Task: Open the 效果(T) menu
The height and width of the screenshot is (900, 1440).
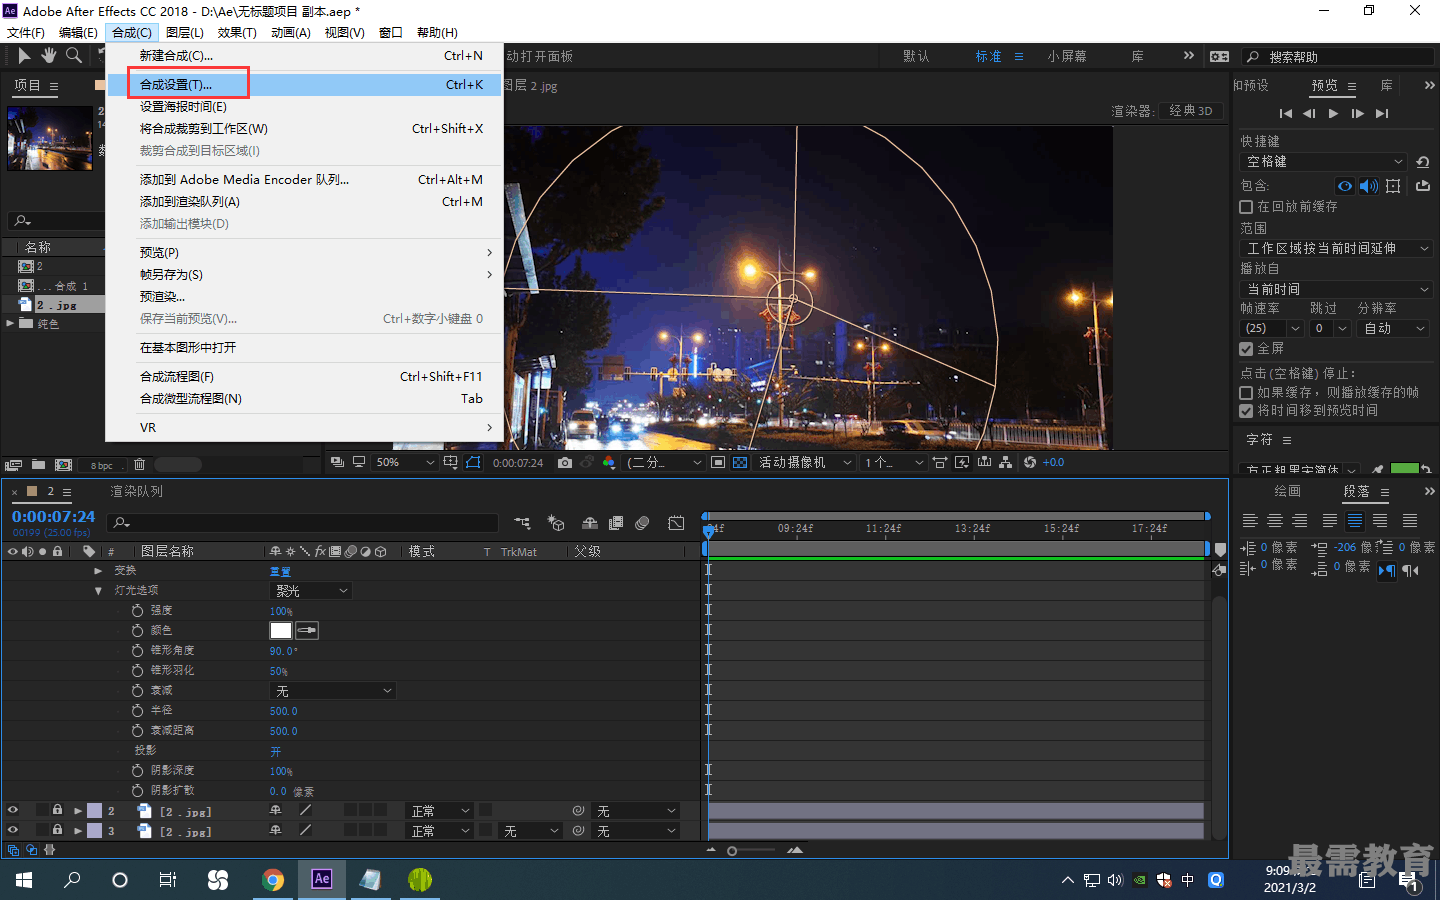Action: pyautogui.click(x=237, y=32)
